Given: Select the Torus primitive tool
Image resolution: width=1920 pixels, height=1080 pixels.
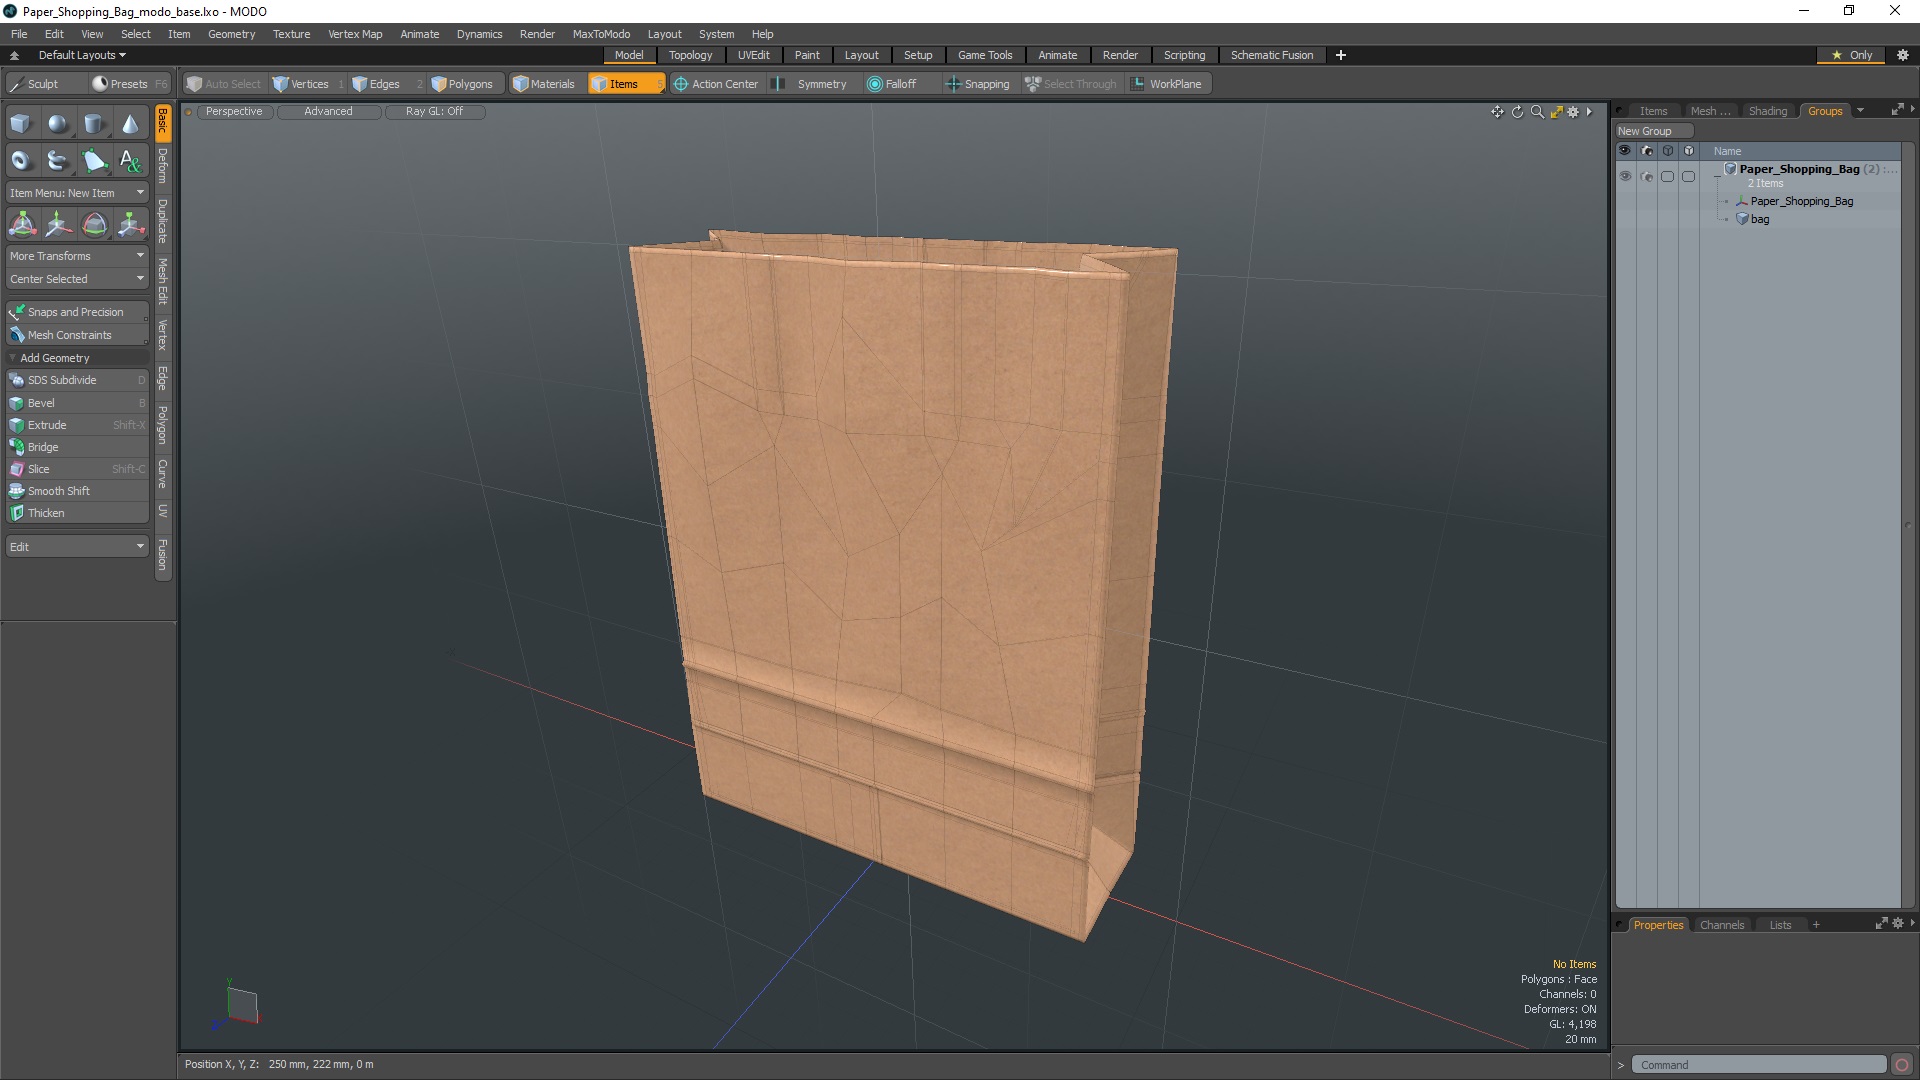Looking at the screenshot, I should click(x=21, y=160).
